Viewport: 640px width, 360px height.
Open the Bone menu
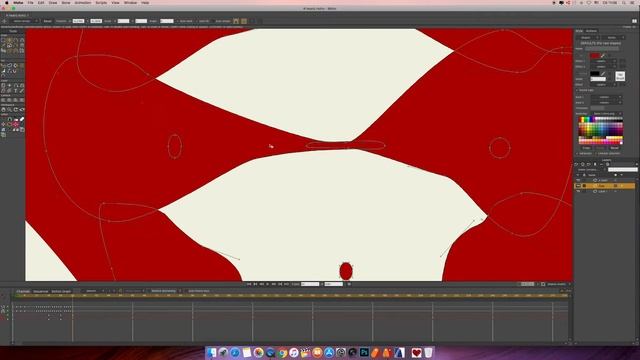tap(66, 2)
